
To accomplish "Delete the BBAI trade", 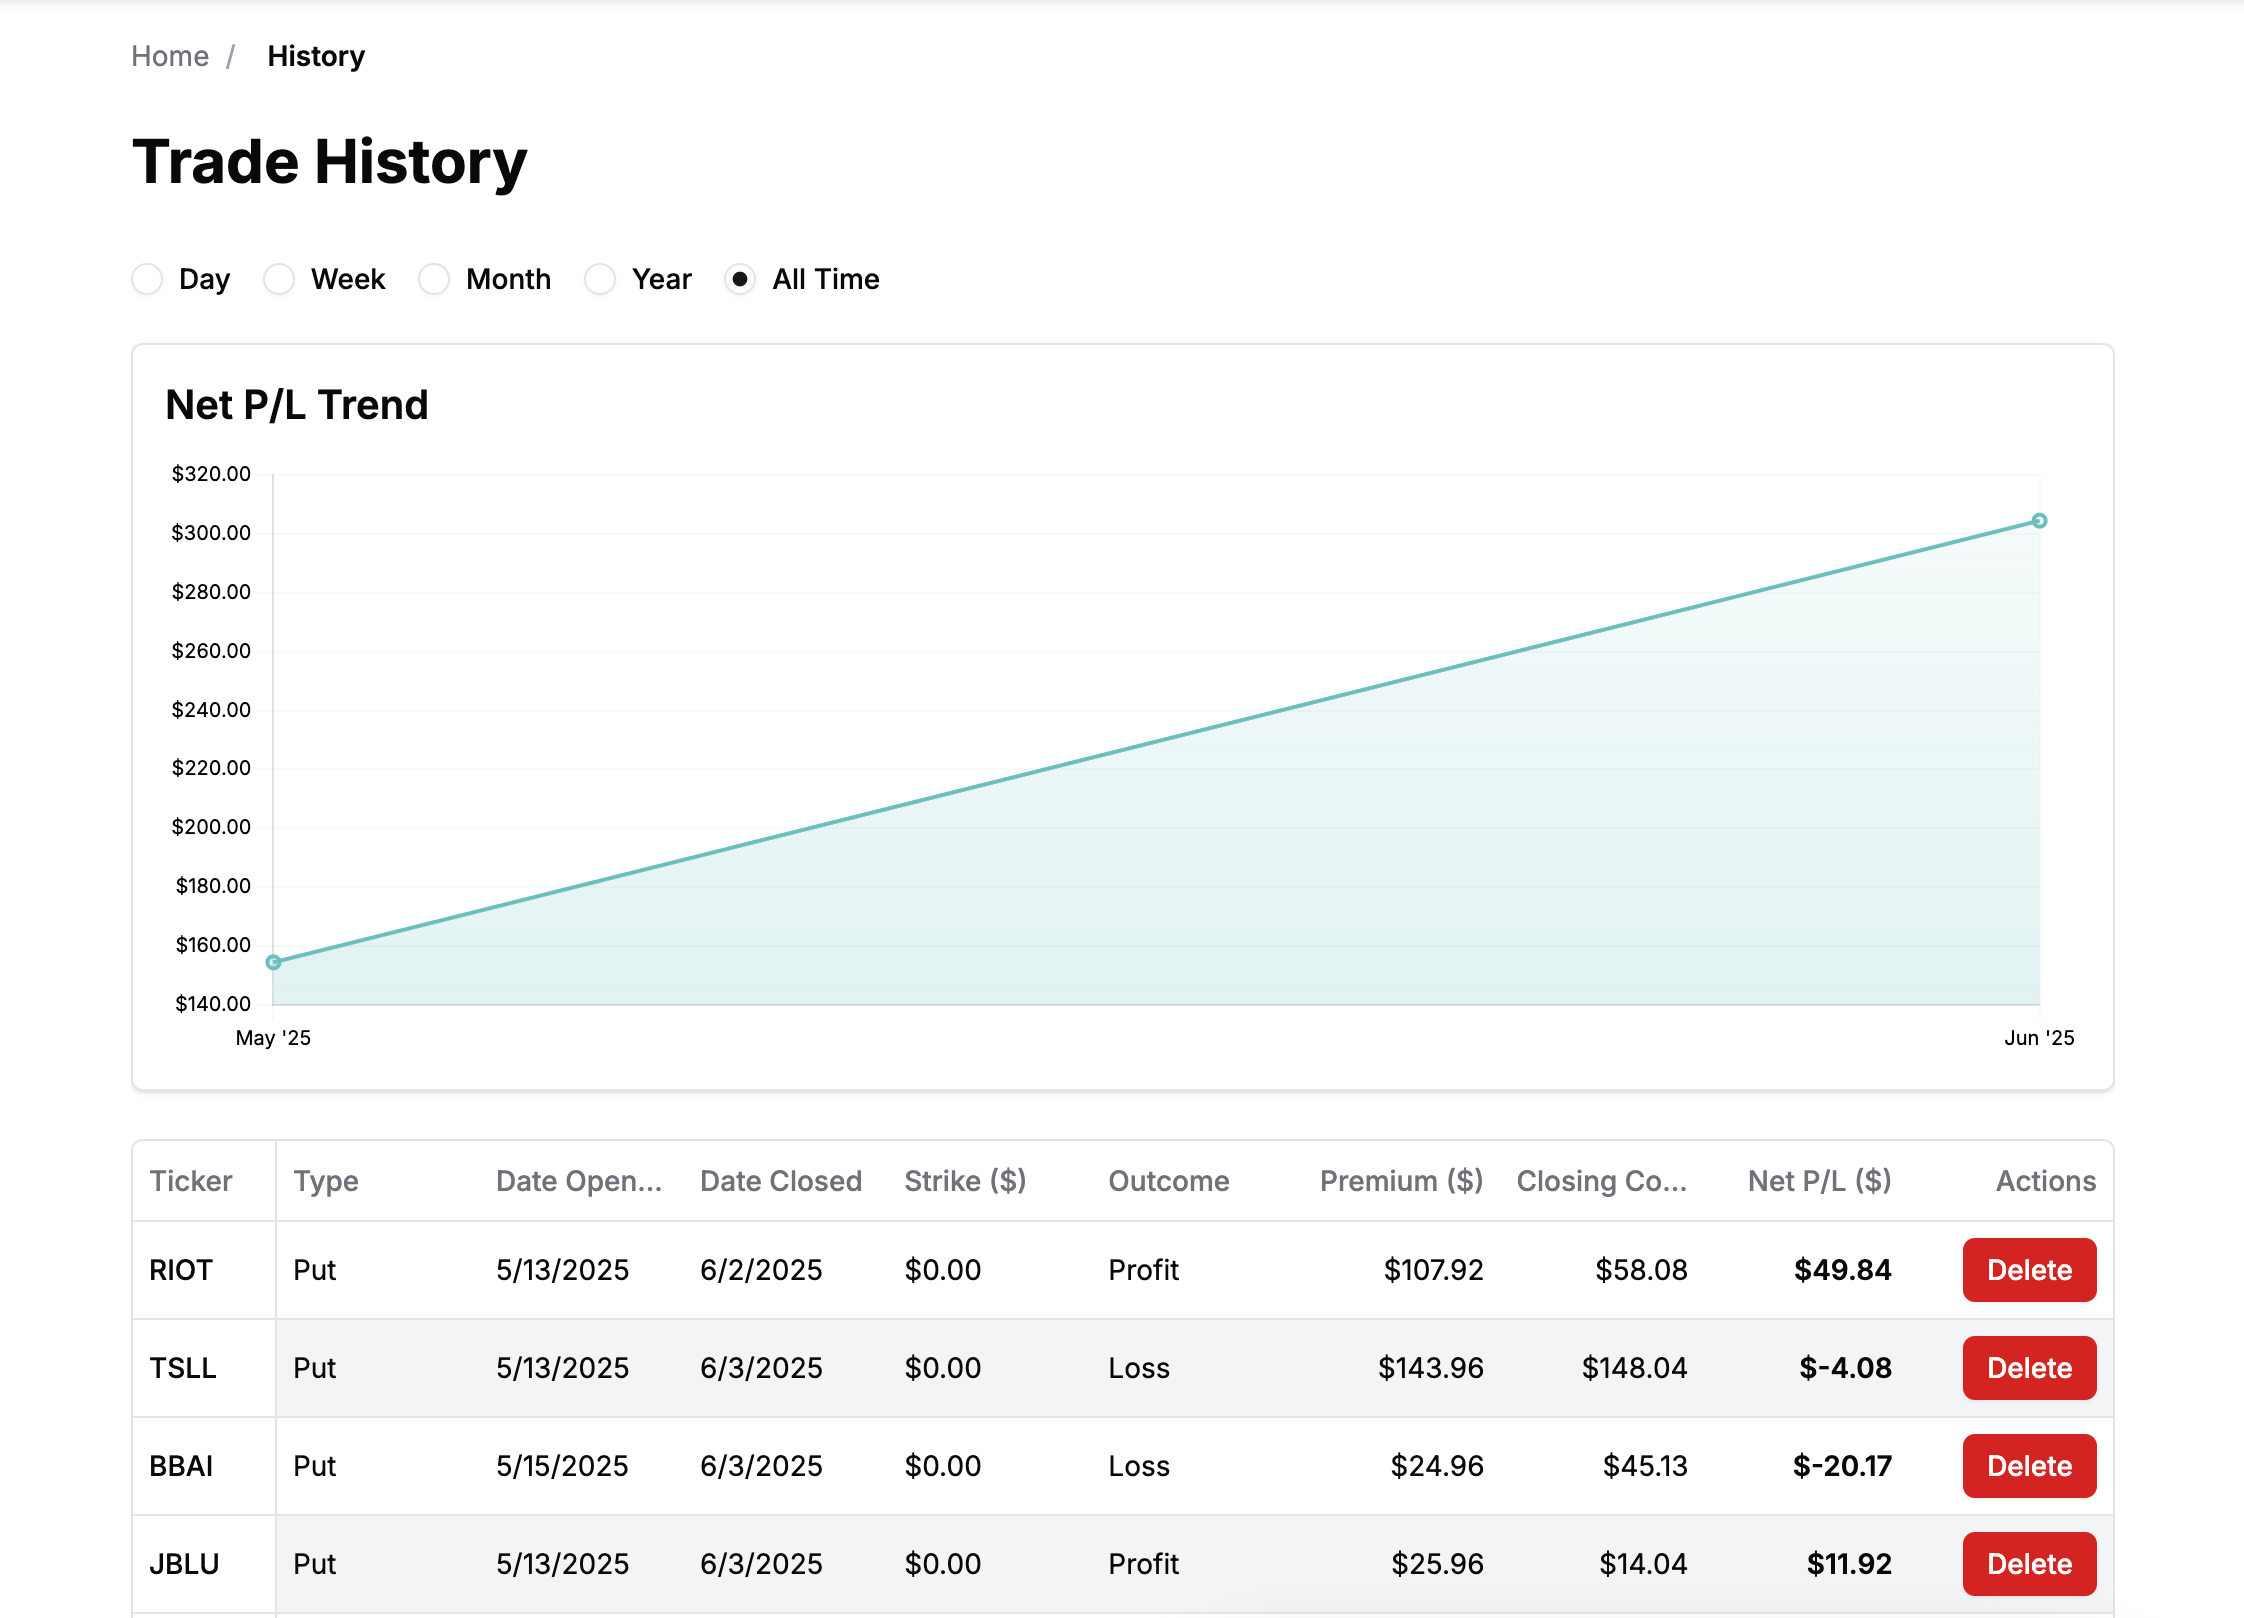I will tap(2028, 1466).
